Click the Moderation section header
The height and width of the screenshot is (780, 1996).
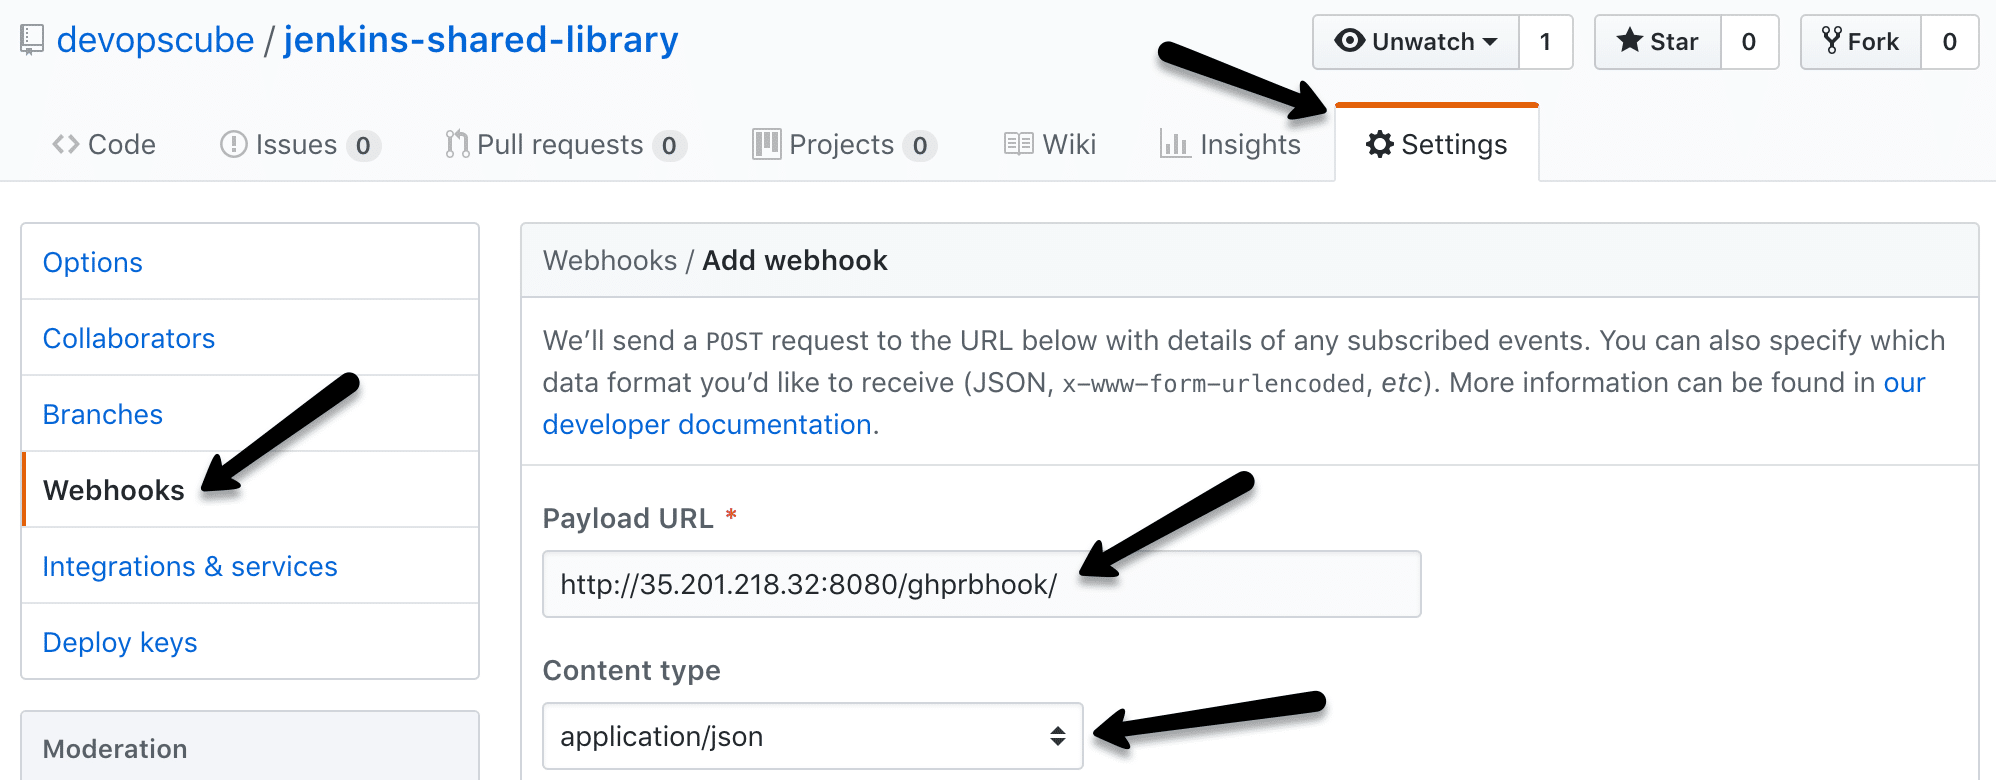(250, 748)
